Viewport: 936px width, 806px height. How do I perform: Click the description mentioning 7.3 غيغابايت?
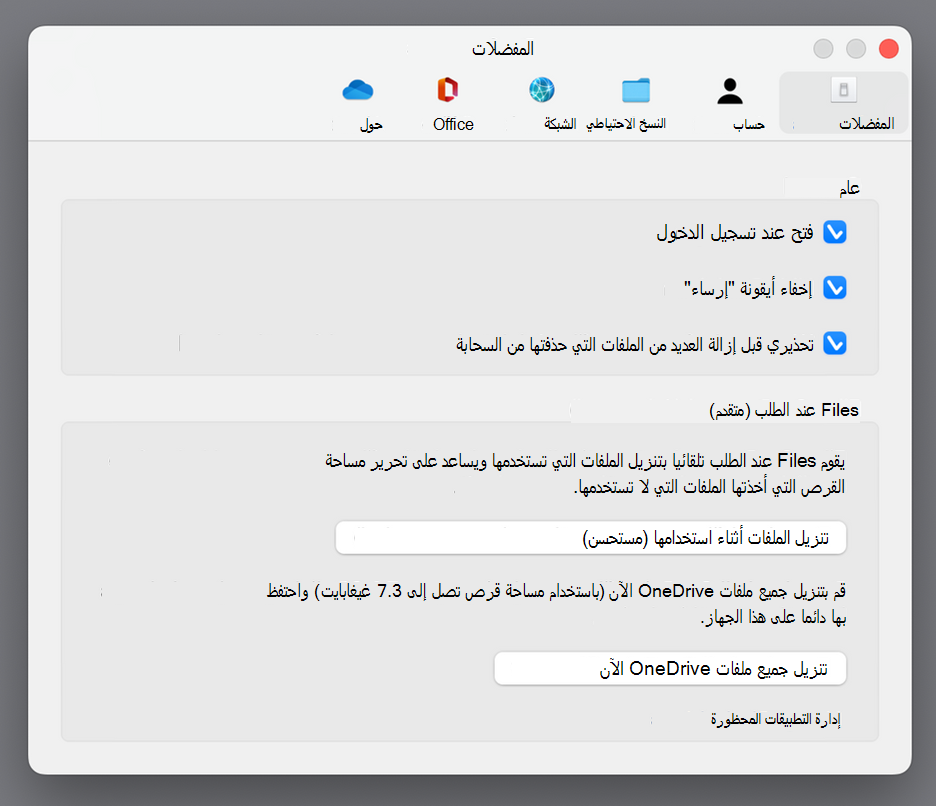pyautogui.click(x=556, y=604)
